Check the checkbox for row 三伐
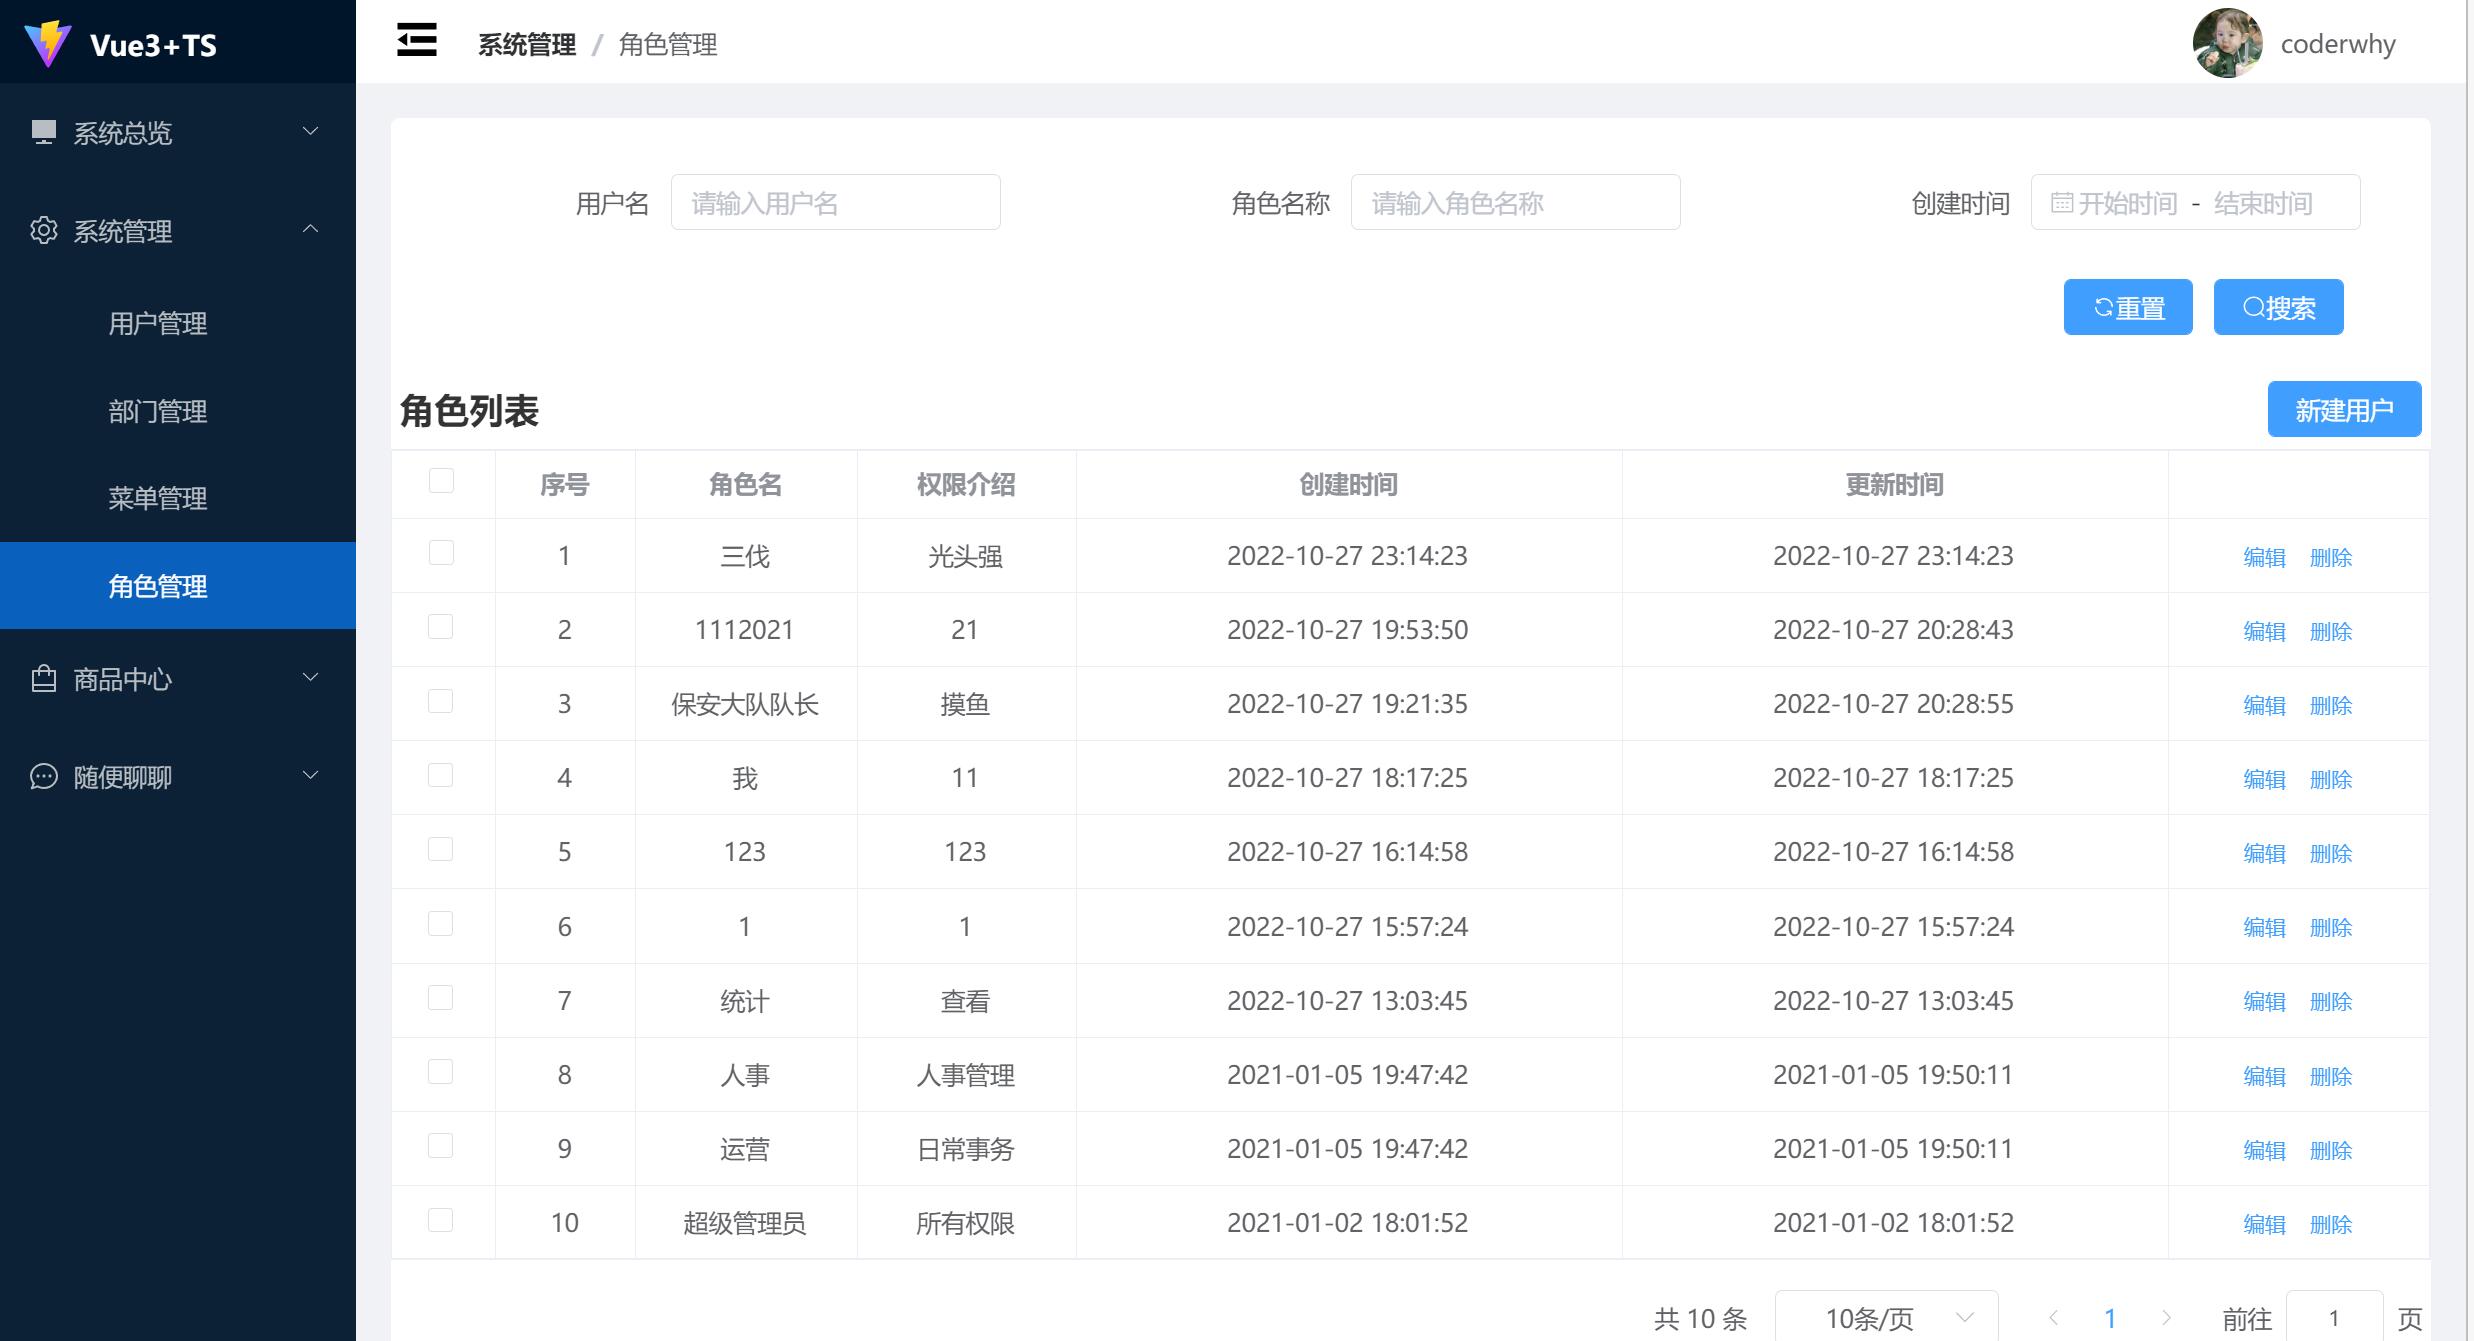The height and width of the screenshot is (1341, 2474). pos(441,553)
